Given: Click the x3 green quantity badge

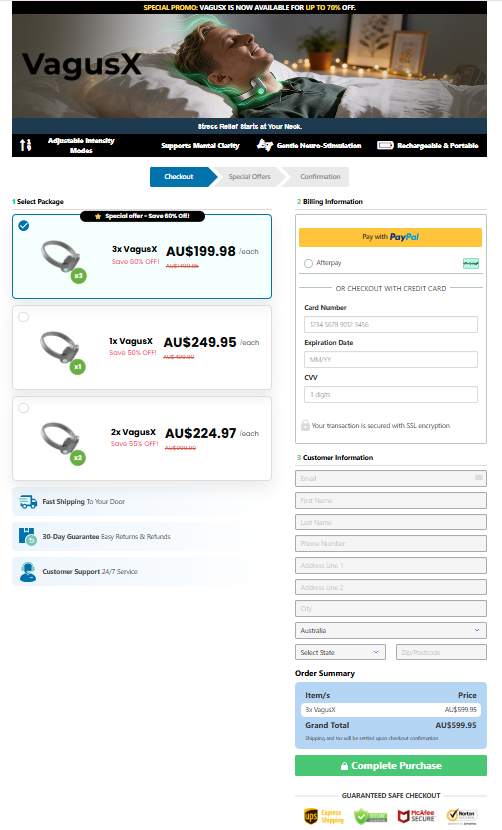Looking at the screenshot, I should (78, 275).
